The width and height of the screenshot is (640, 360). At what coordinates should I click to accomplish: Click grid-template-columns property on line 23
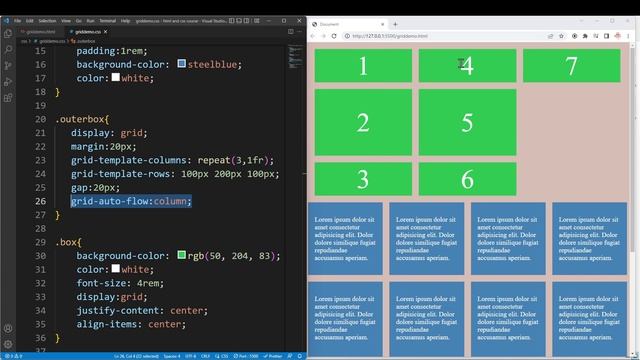128,160
